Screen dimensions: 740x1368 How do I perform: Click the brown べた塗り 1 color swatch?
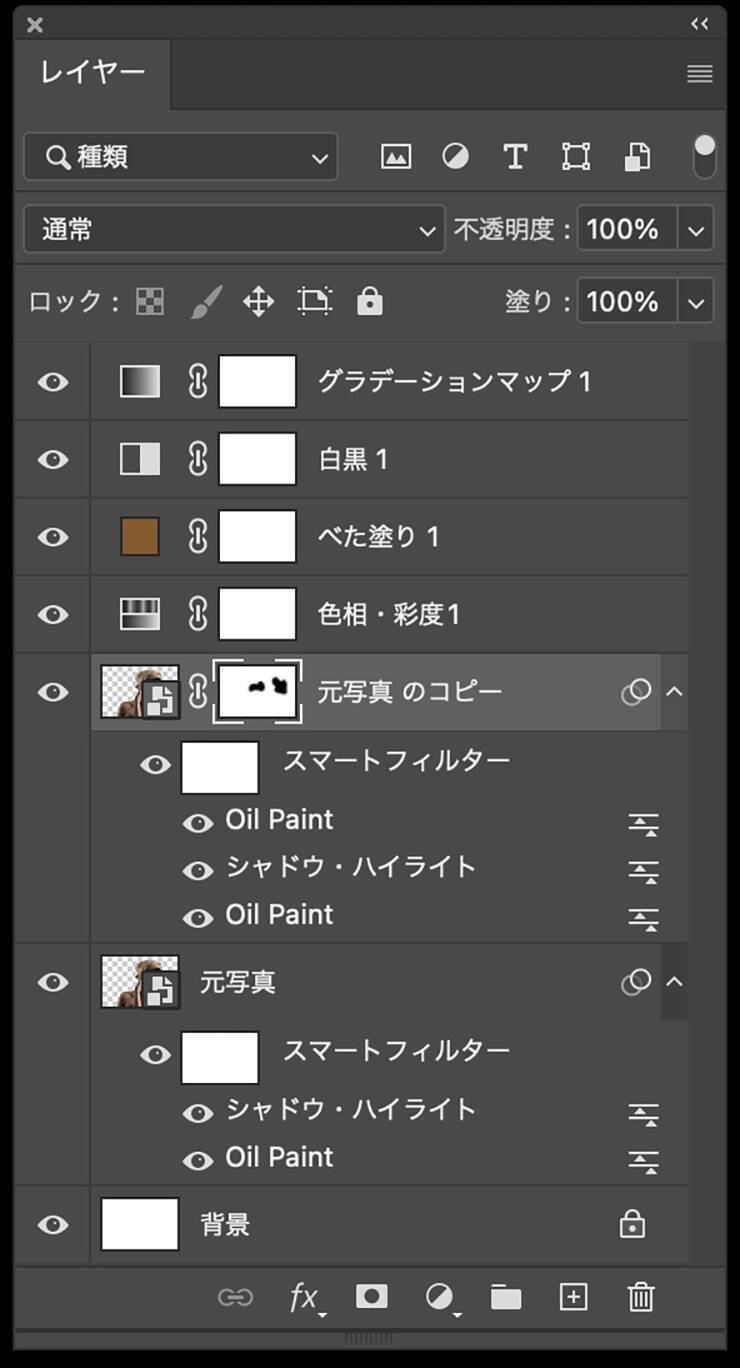pyautogui.click(x=140, y=537)
